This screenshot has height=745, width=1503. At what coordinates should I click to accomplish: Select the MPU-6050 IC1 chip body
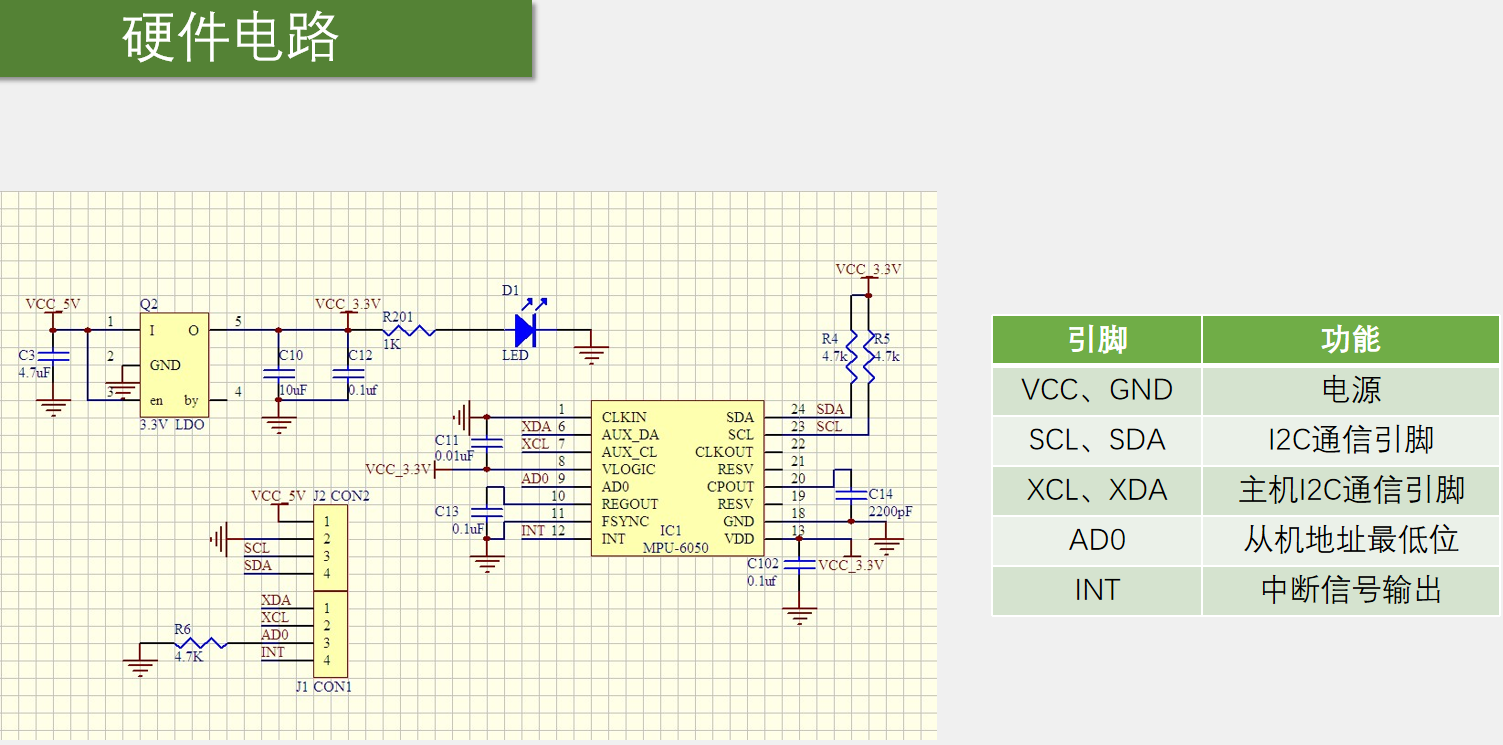point(676,478)
